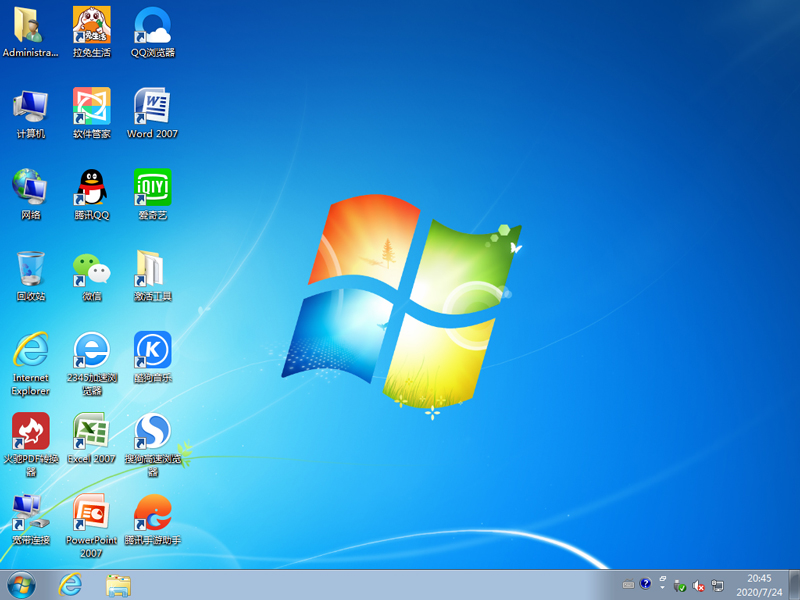Launch the 234 accelerated browser

coord(91,352)
